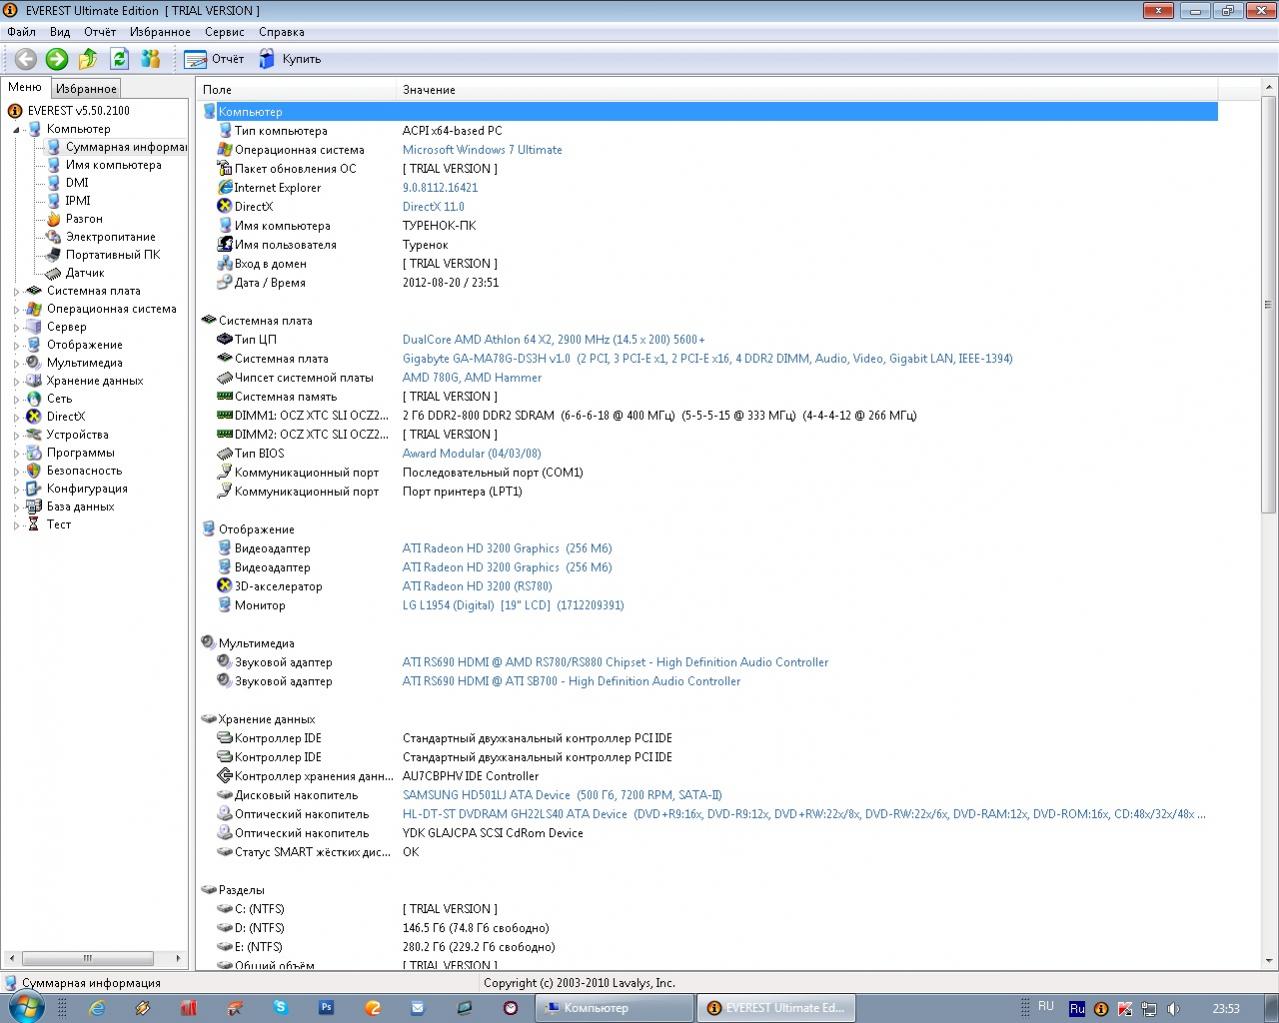Expand the DirectX tree node
The image size is (1279, 1023).
coord(17,417)
